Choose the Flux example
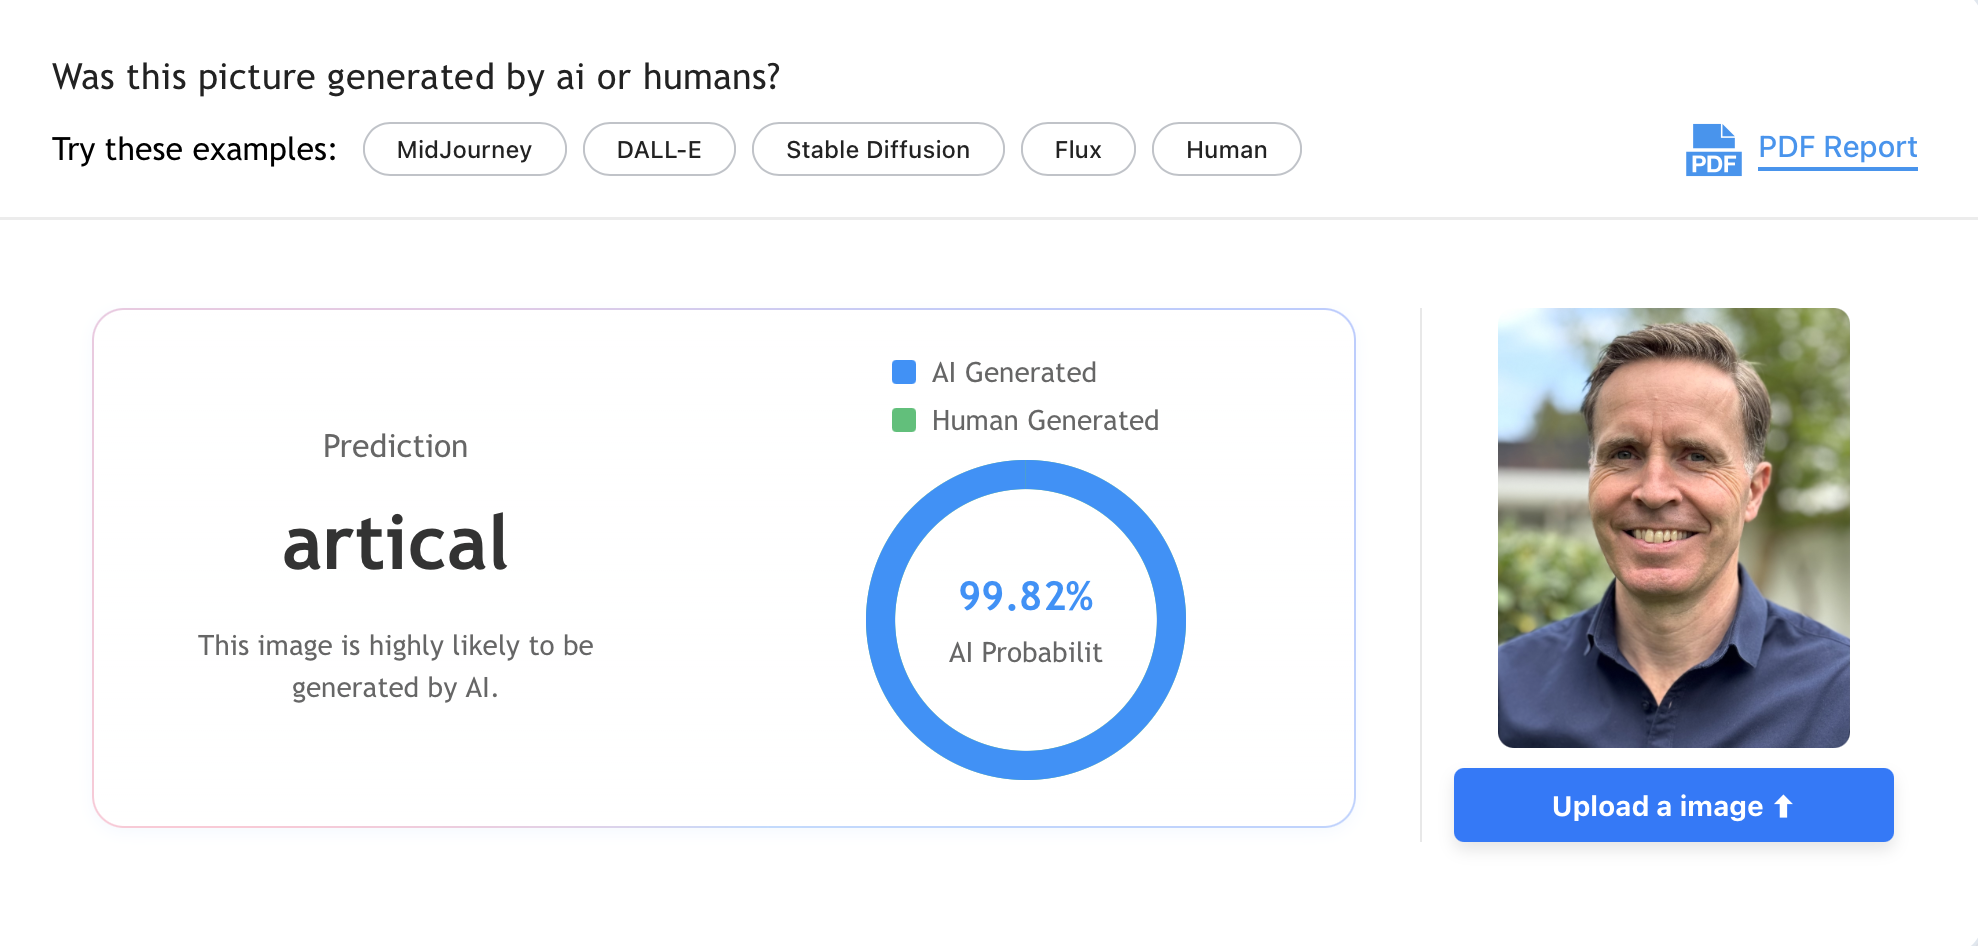Screen dimensions: 1978x946 pyautogui.click(x=1078, y=149)
